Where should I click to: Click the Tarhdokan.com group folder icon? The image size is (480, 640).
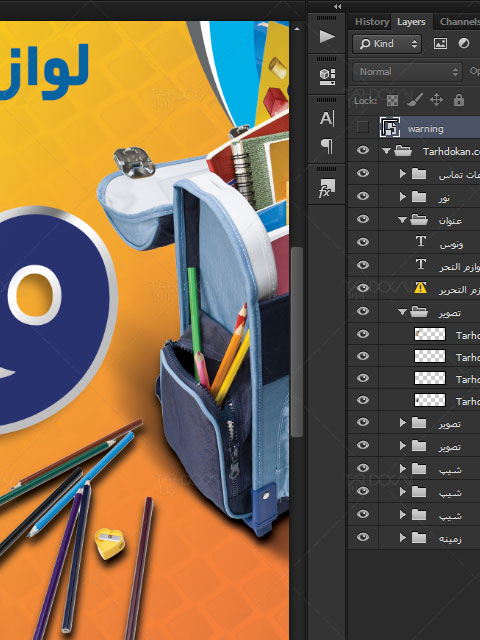(x=403, y=151)
